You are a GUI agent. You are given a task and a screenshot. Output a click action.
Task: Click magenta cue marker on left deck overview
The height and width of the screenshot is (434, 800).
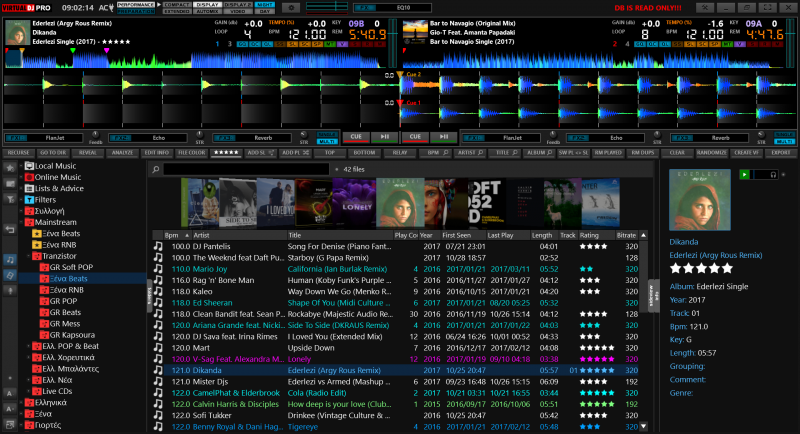[x=106, y=50]
